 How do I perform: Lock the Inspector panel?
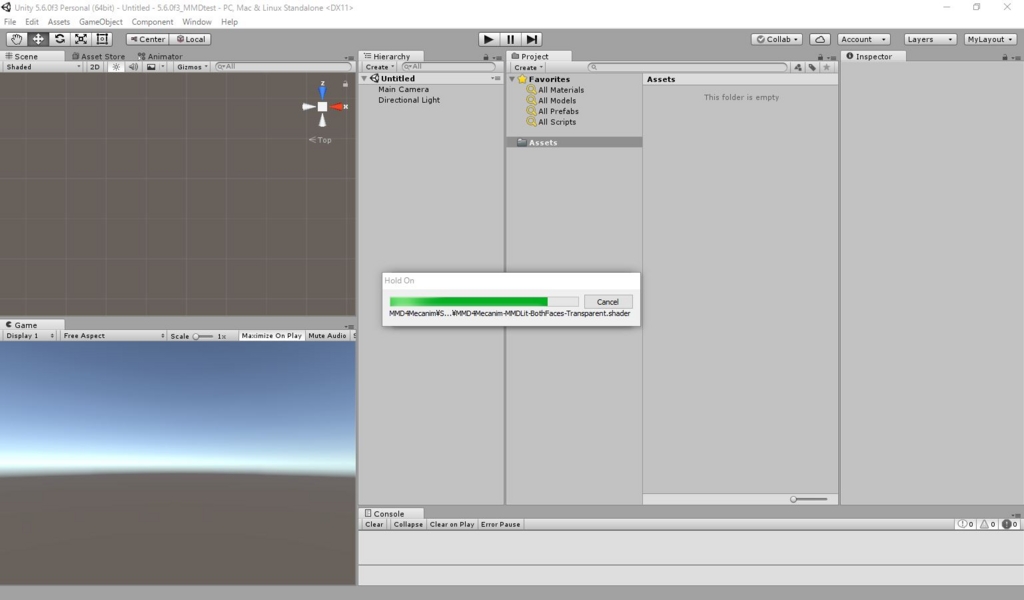[1004, 57]
